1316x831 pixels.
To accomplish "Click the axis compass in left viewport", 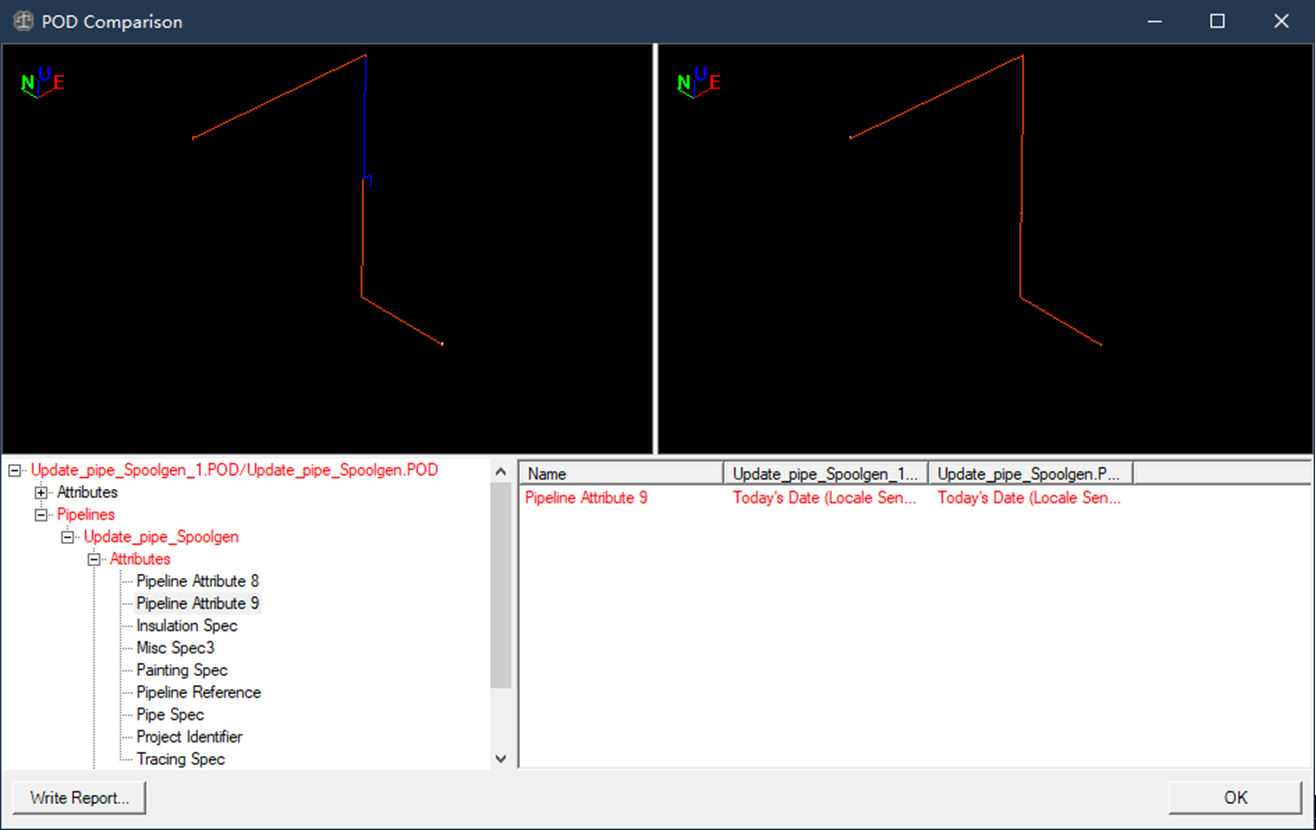I will tap(42, 82).
